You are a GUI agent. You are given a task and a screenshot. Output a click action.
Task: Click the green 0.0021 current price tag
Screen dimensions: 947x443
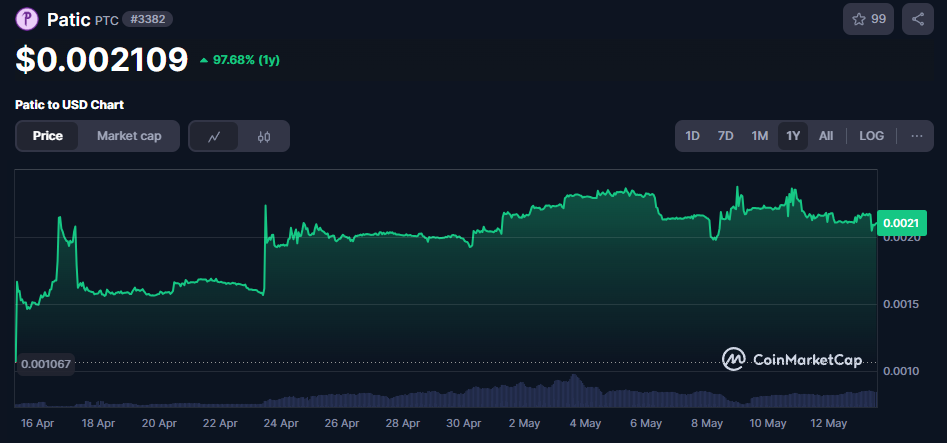901,223
